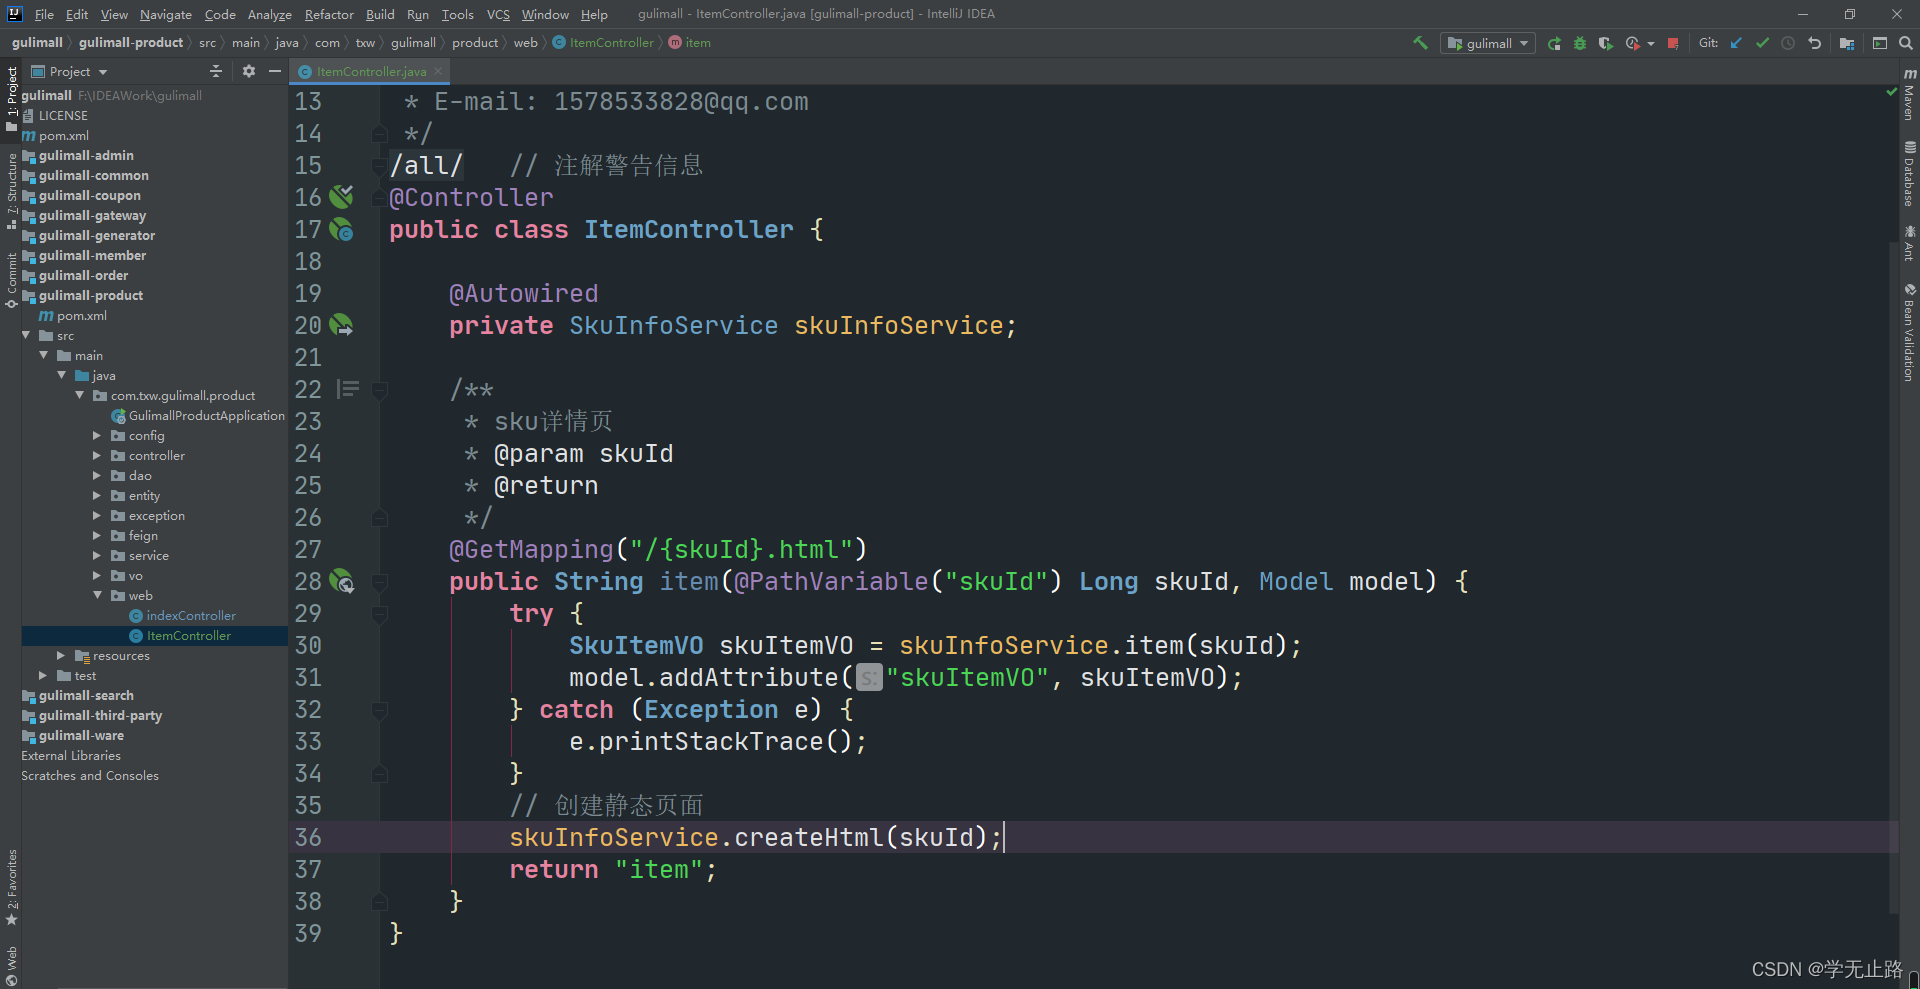The width and height of the screenshot is (1920, 989).
Task: Select gulimall-gateway module in tree
Action: [x=92, y=216]
